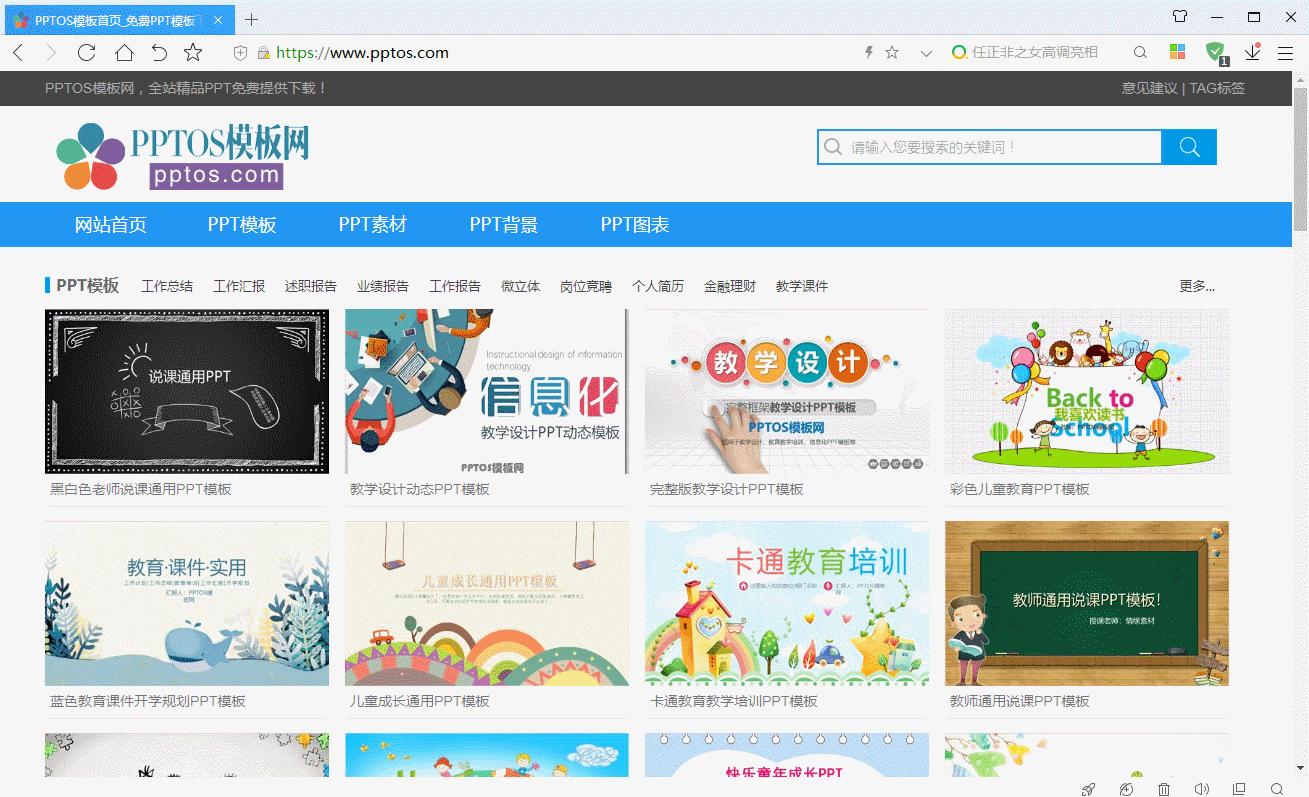Click the undo closed tab arrow icon
This screenshot has height=797, width=1309.
click(x=159, y=53)
